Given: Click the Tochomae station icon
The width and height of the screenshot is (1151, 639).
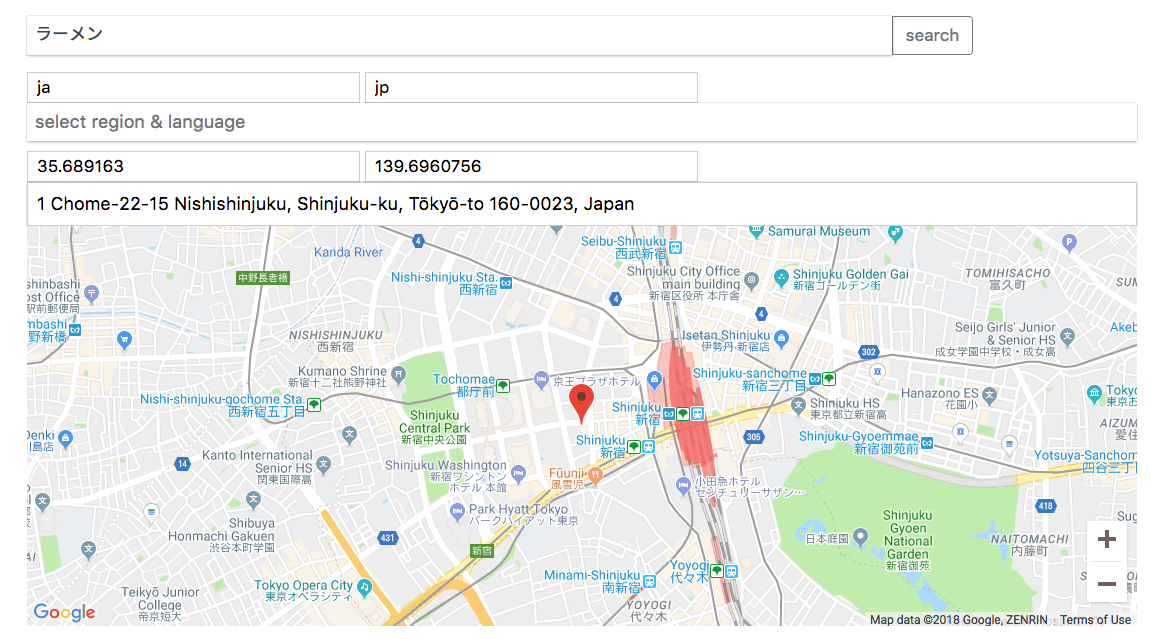Looking at the screenshot, I should [x=505, y=386].
